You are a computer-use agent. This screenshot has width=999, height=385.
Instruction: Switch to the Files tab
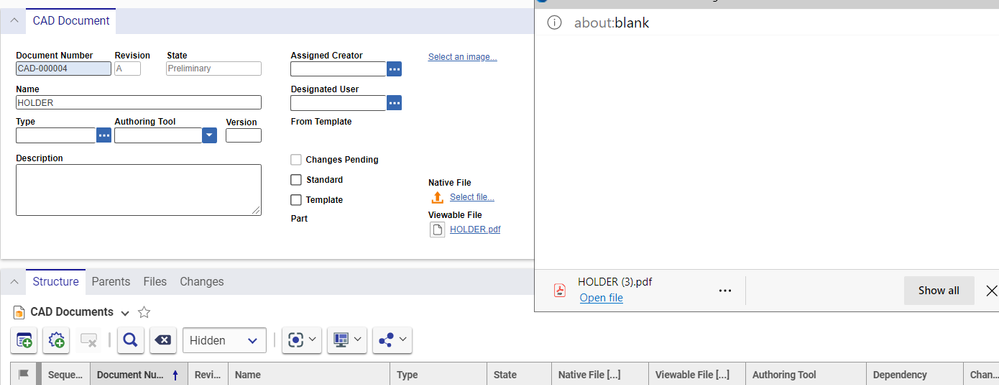(155, 281)
